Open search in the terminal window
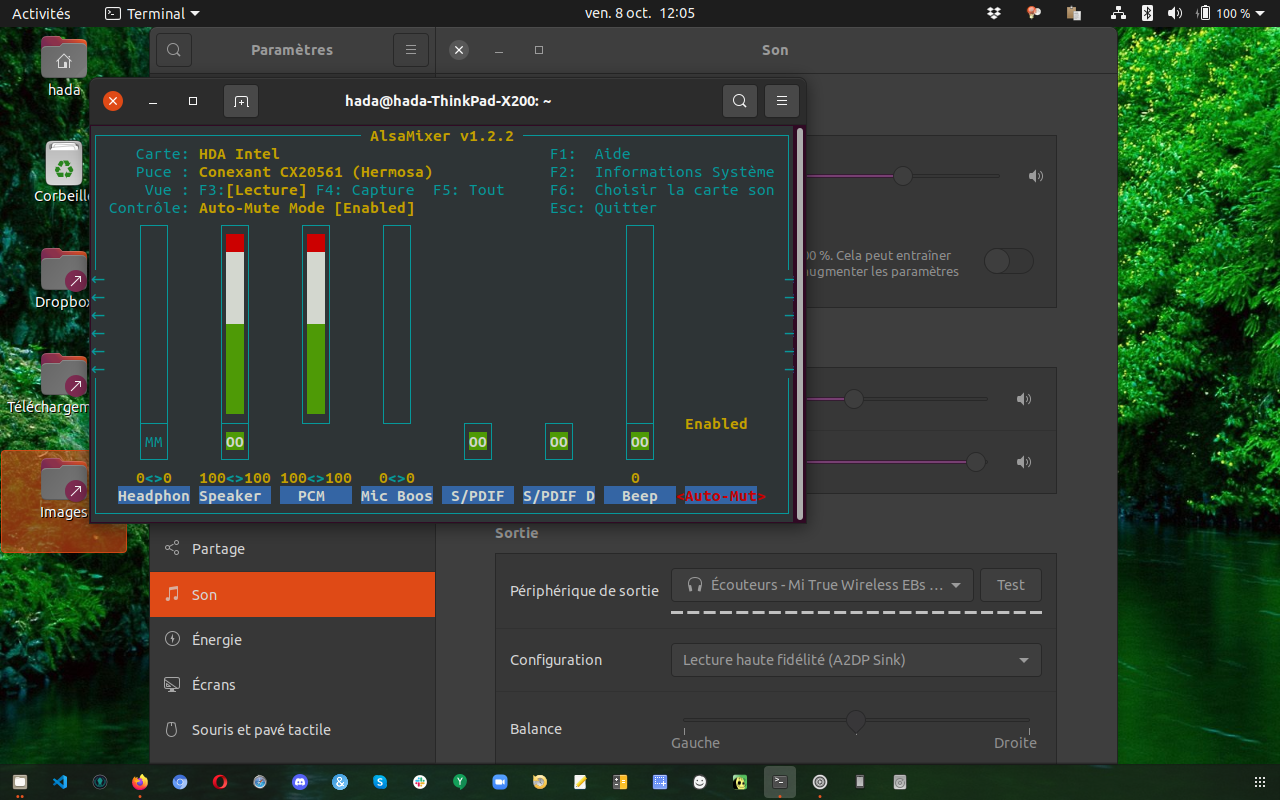The width and height of the screenshot is (1280, 800). click(740, 101)
